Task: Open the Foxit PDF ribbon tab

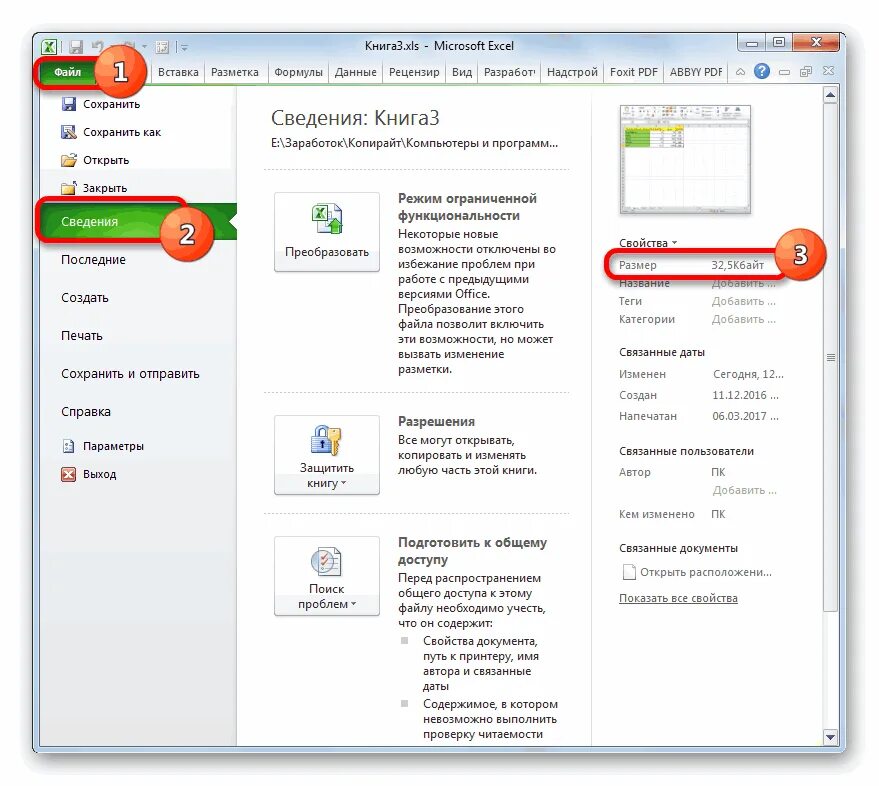Action: point(633,72)
